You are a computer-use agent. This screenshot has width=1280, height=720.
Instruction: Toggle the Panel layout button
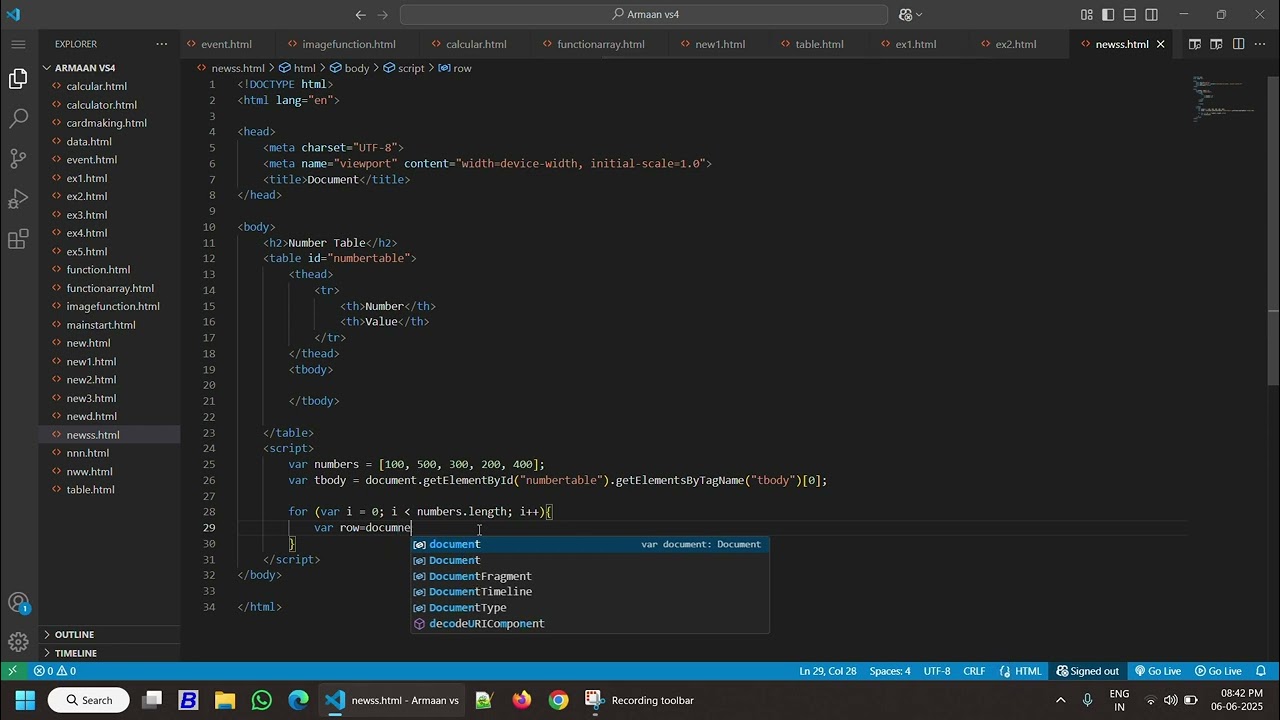click(1130, 15)
